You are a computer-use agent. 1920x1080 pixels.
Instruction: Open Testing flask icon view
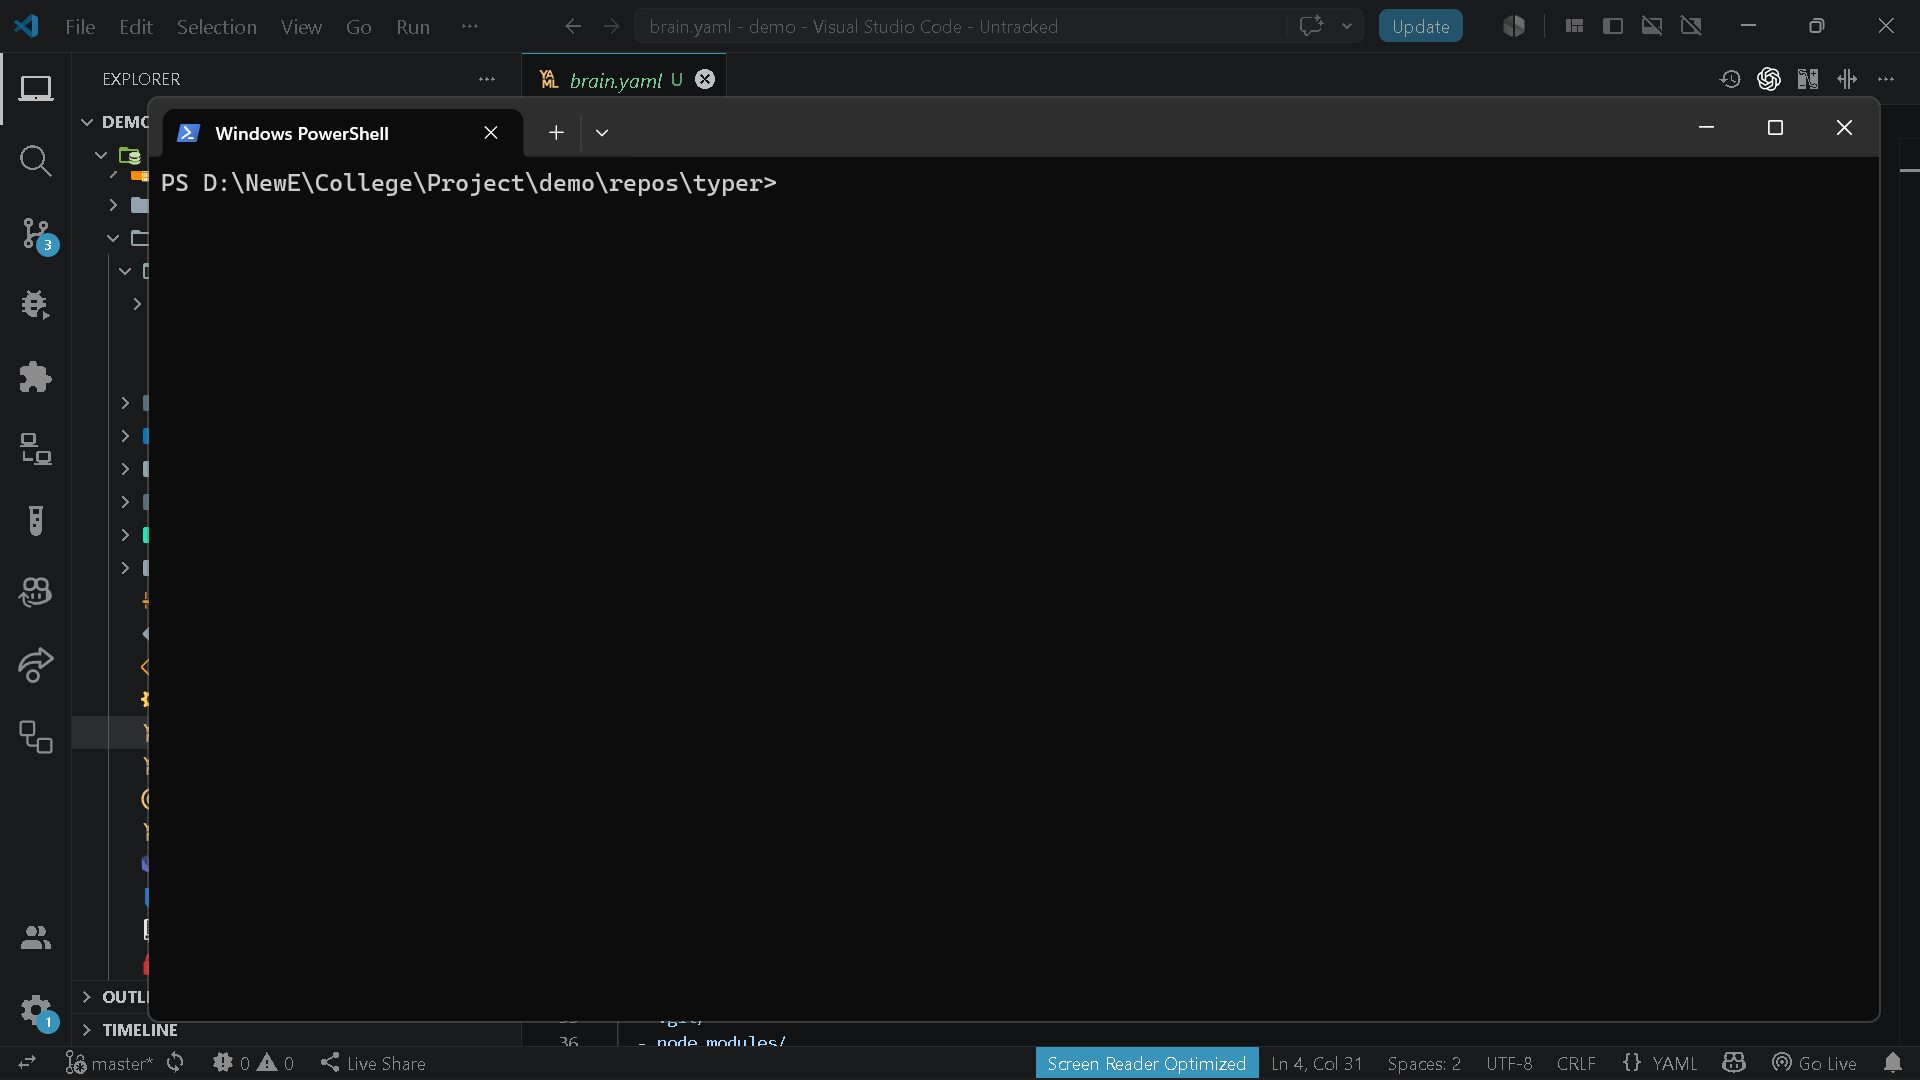point(36,521)
